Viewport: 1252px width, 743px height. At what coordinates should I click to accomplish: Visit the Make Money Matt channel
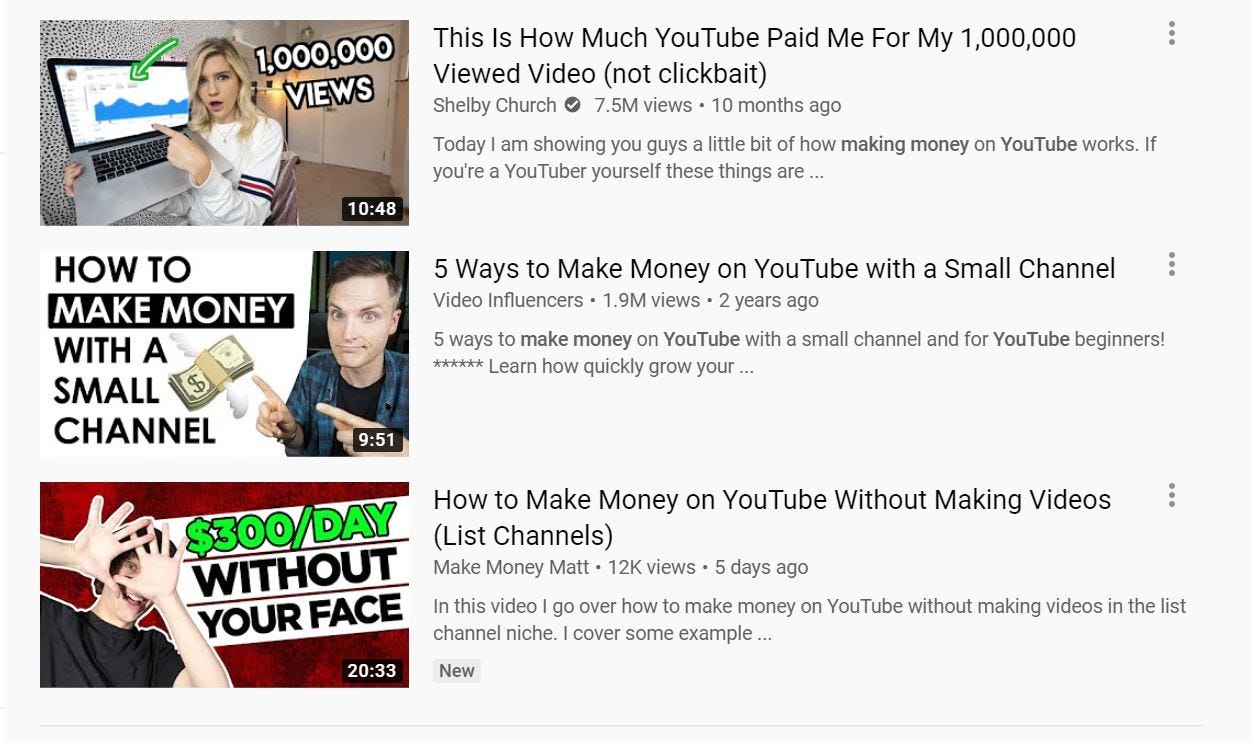(x=511, y=567)
